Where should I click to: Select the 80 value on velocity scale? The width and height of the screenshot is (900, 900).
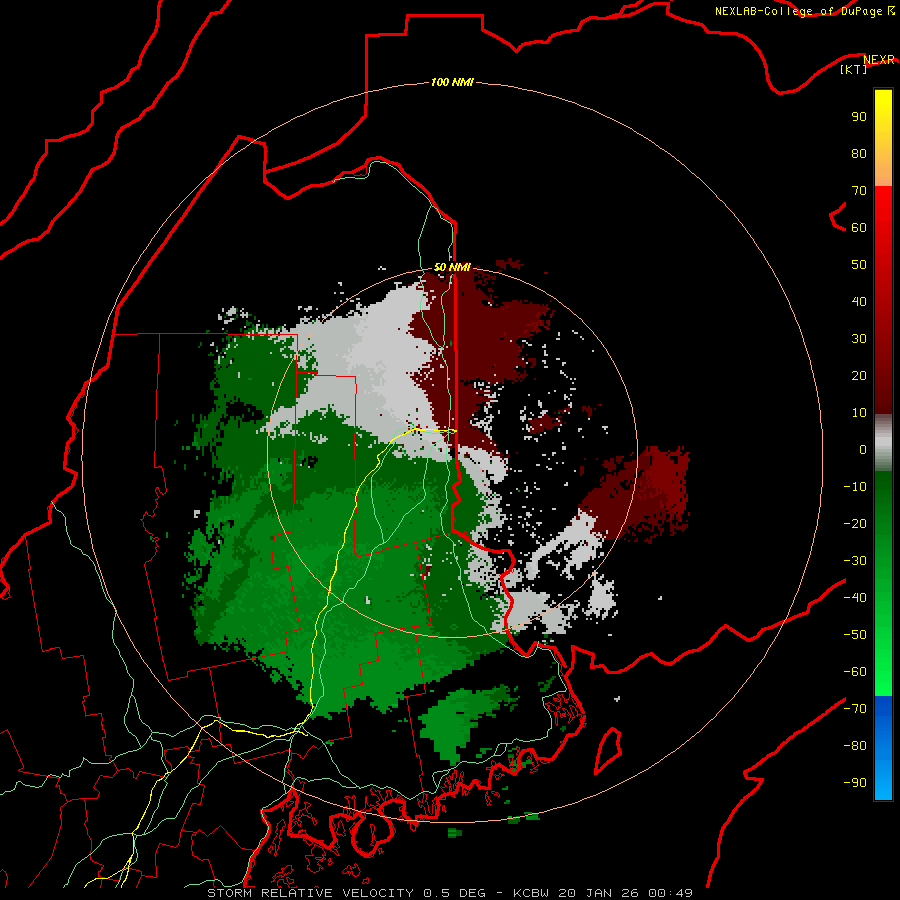(859, 154)
